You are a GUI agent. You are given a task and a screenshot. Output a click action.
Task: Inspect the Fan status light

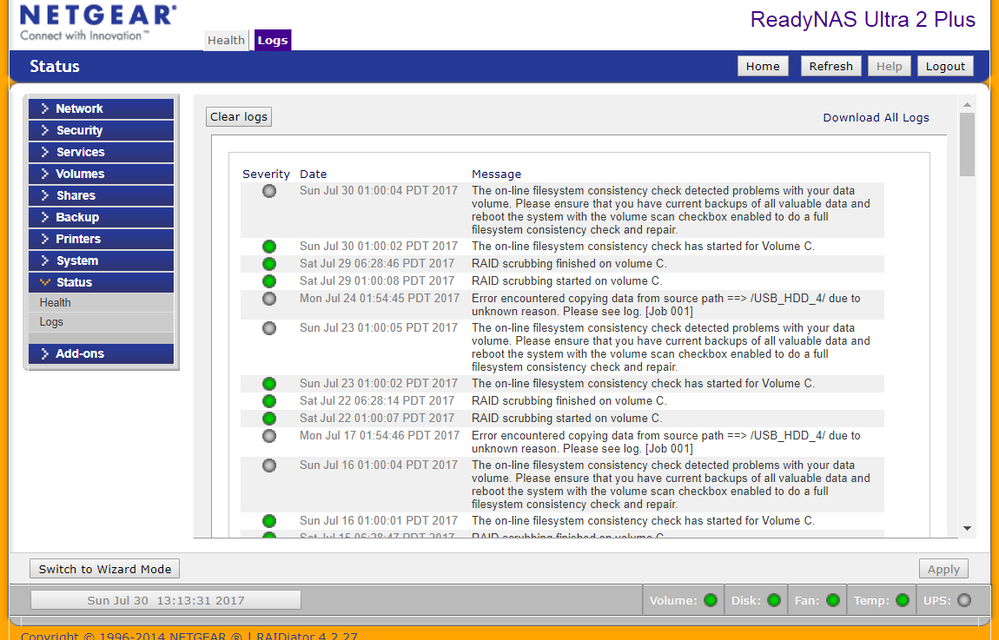tap(831, 600)
